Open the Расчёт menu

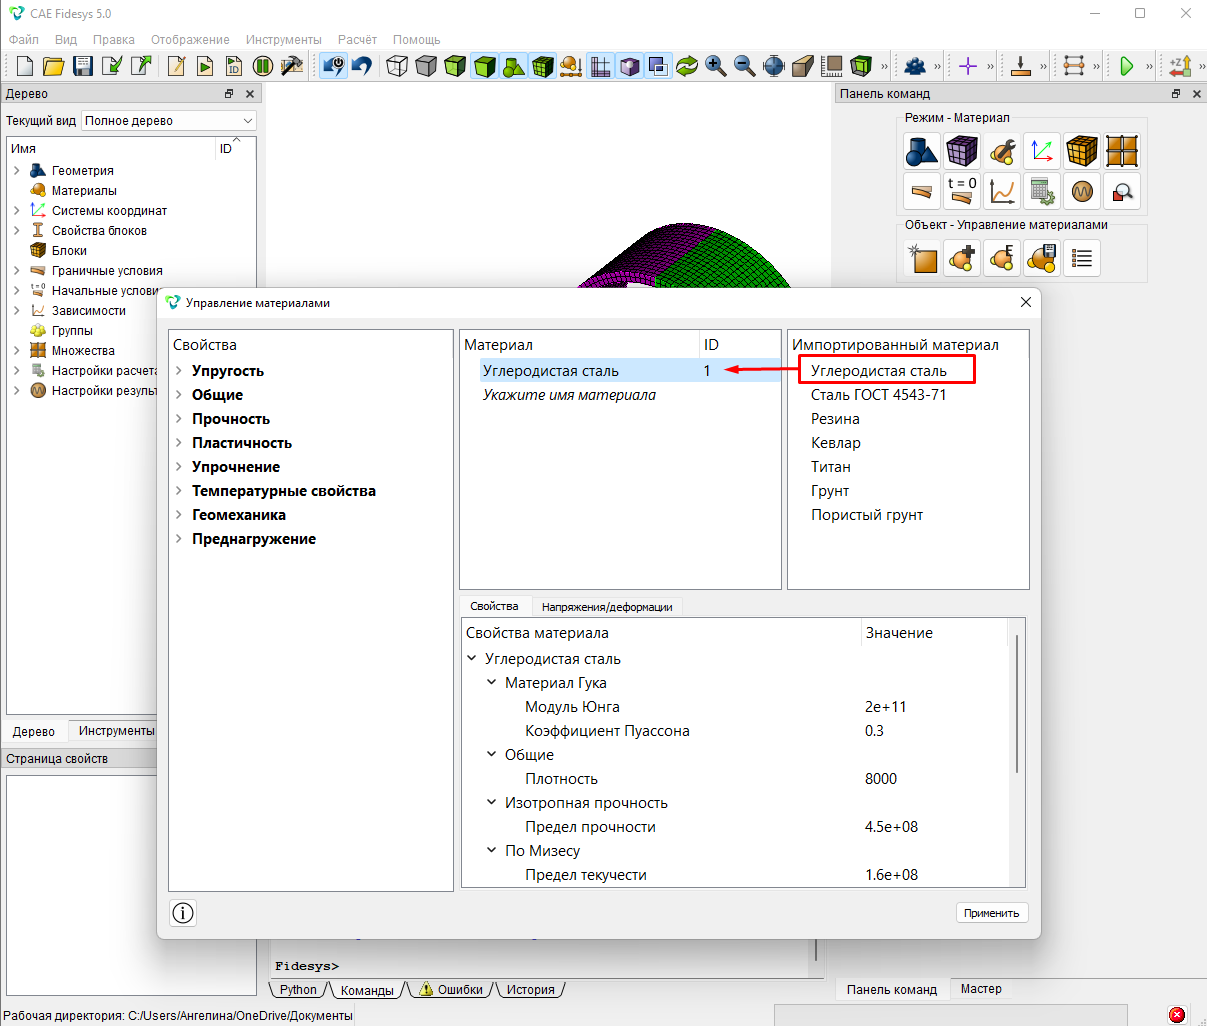[x=357, y=40]
